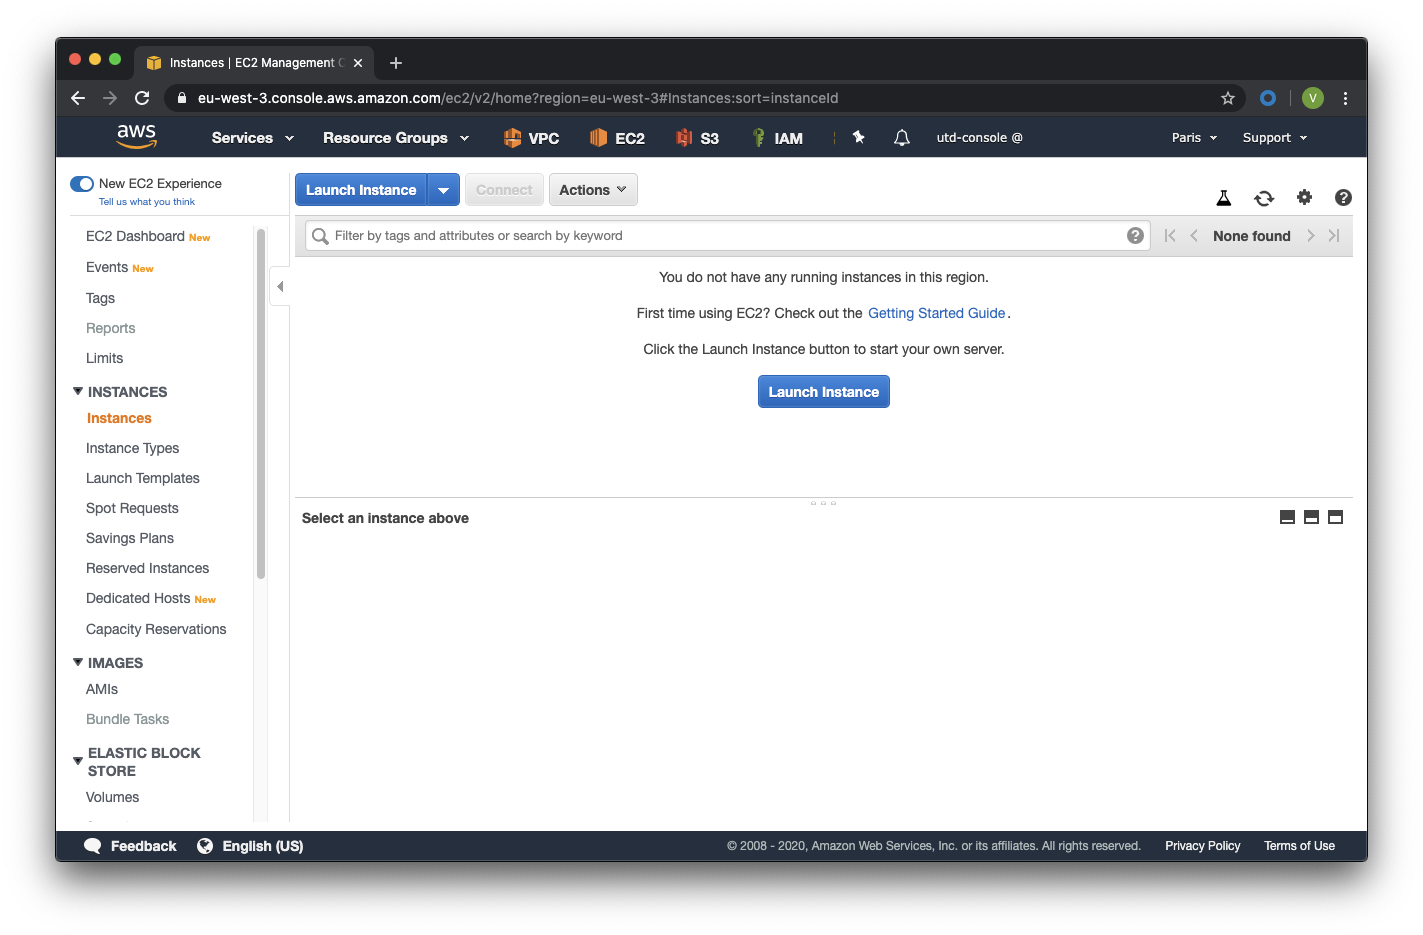Open the Privacy Policy link
The width and height of the screenshot is (1423, 935).
1203,846
